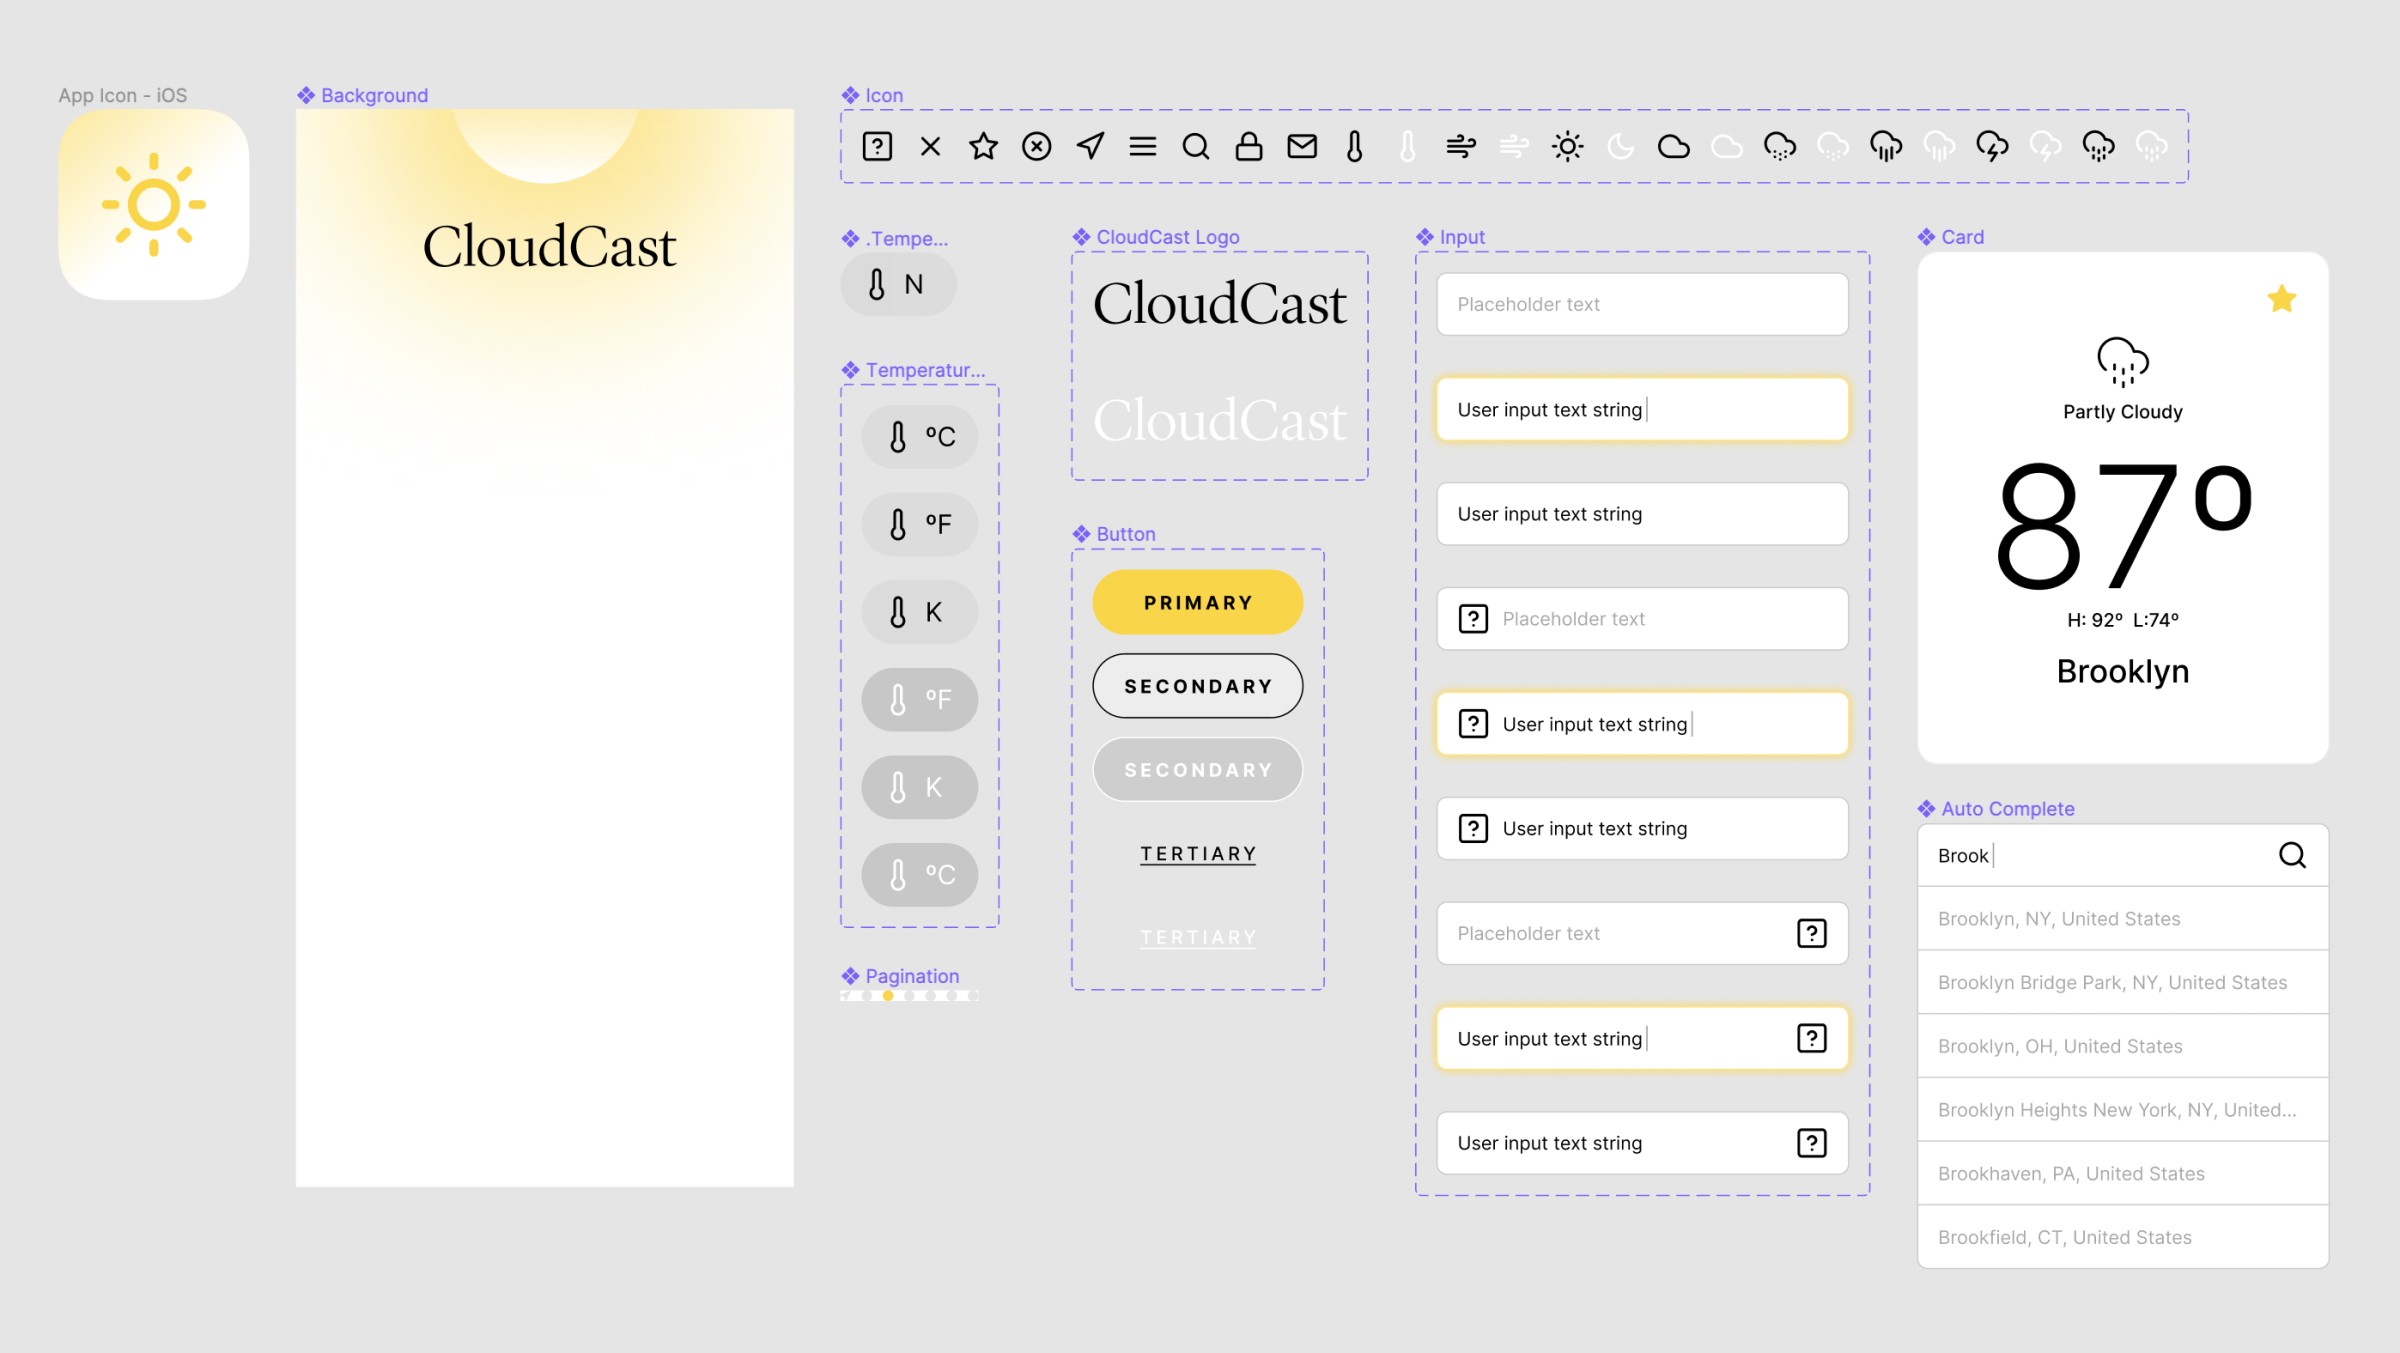Click the black wind icon
The width and height of the screenshot is (2400, 1353).
[1461, 147]
